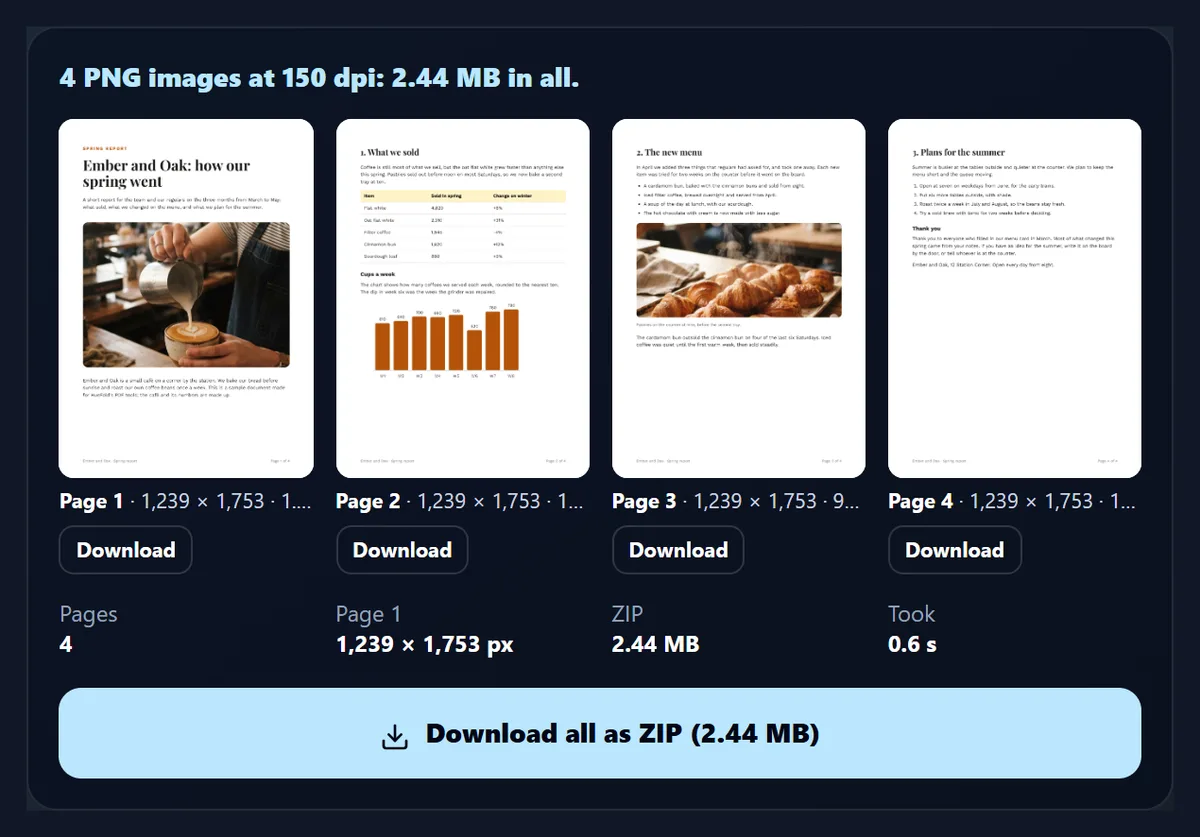The image size is (1200, 837).
Task: Click Download all as ZIP button
Action: click(x=600, y=733)
